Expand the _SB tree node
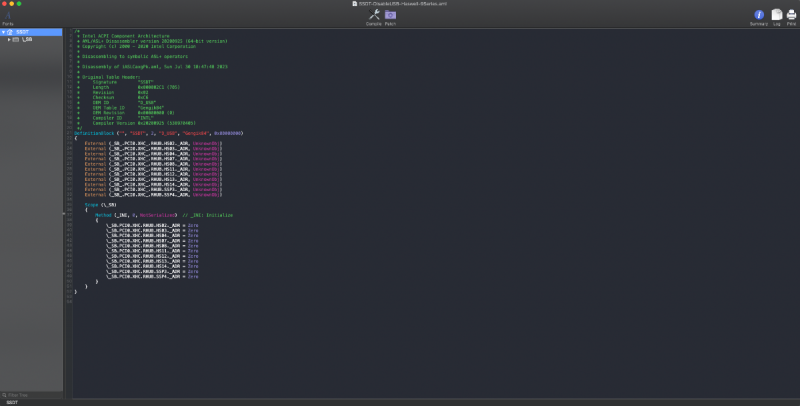Image resolution: width=800 pixels, height=406 pixels. tap(9, 39)
